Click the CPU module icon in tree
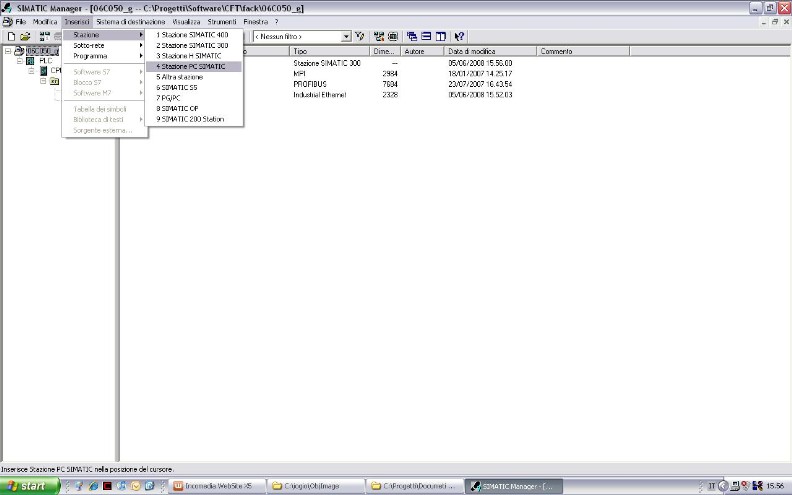Image resolution: width=792 pixels, height=495 pixels. (x=43, y=71)
